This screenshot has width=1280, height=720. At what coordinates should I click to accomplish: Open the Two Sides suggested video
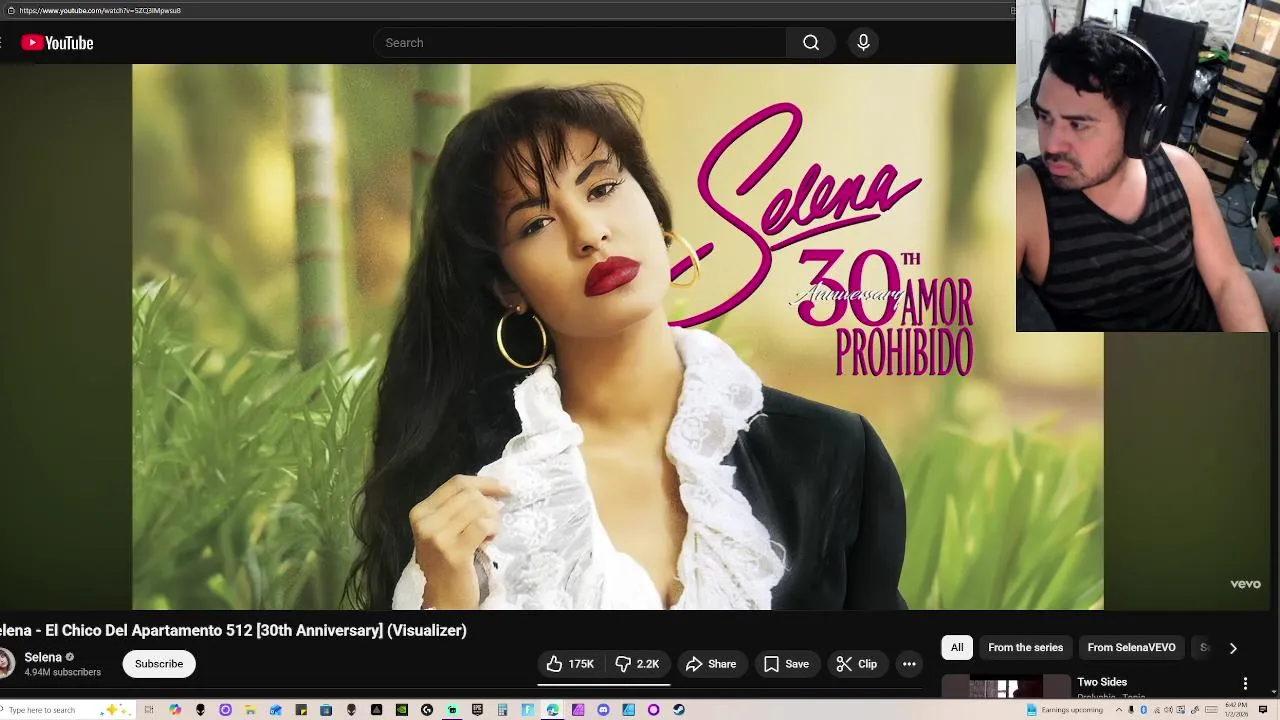(x=1102, y=682)
